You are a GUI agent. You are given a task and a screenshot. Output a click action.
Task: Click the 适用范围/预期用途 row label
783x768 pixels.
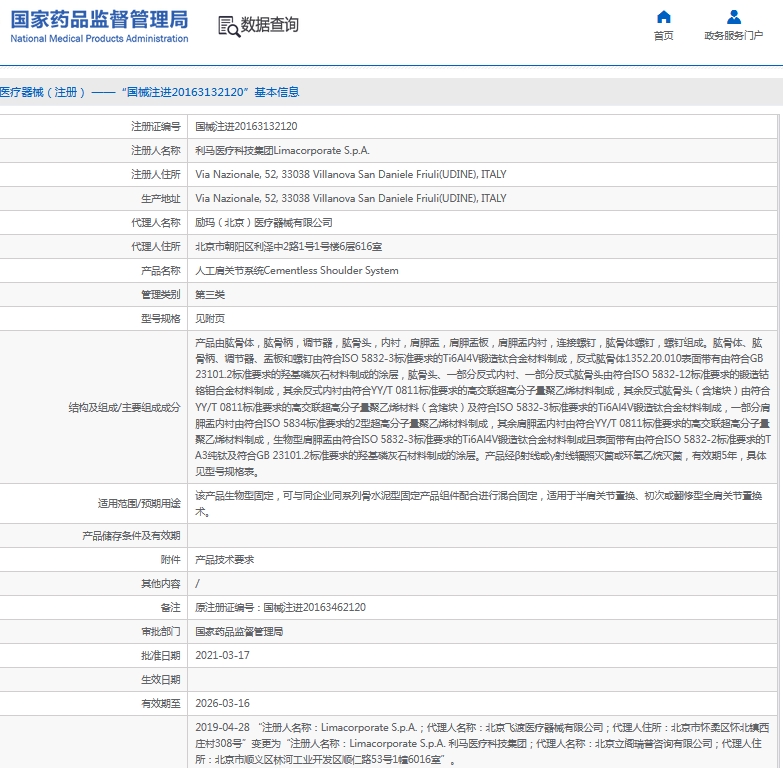tap(139, 503)
